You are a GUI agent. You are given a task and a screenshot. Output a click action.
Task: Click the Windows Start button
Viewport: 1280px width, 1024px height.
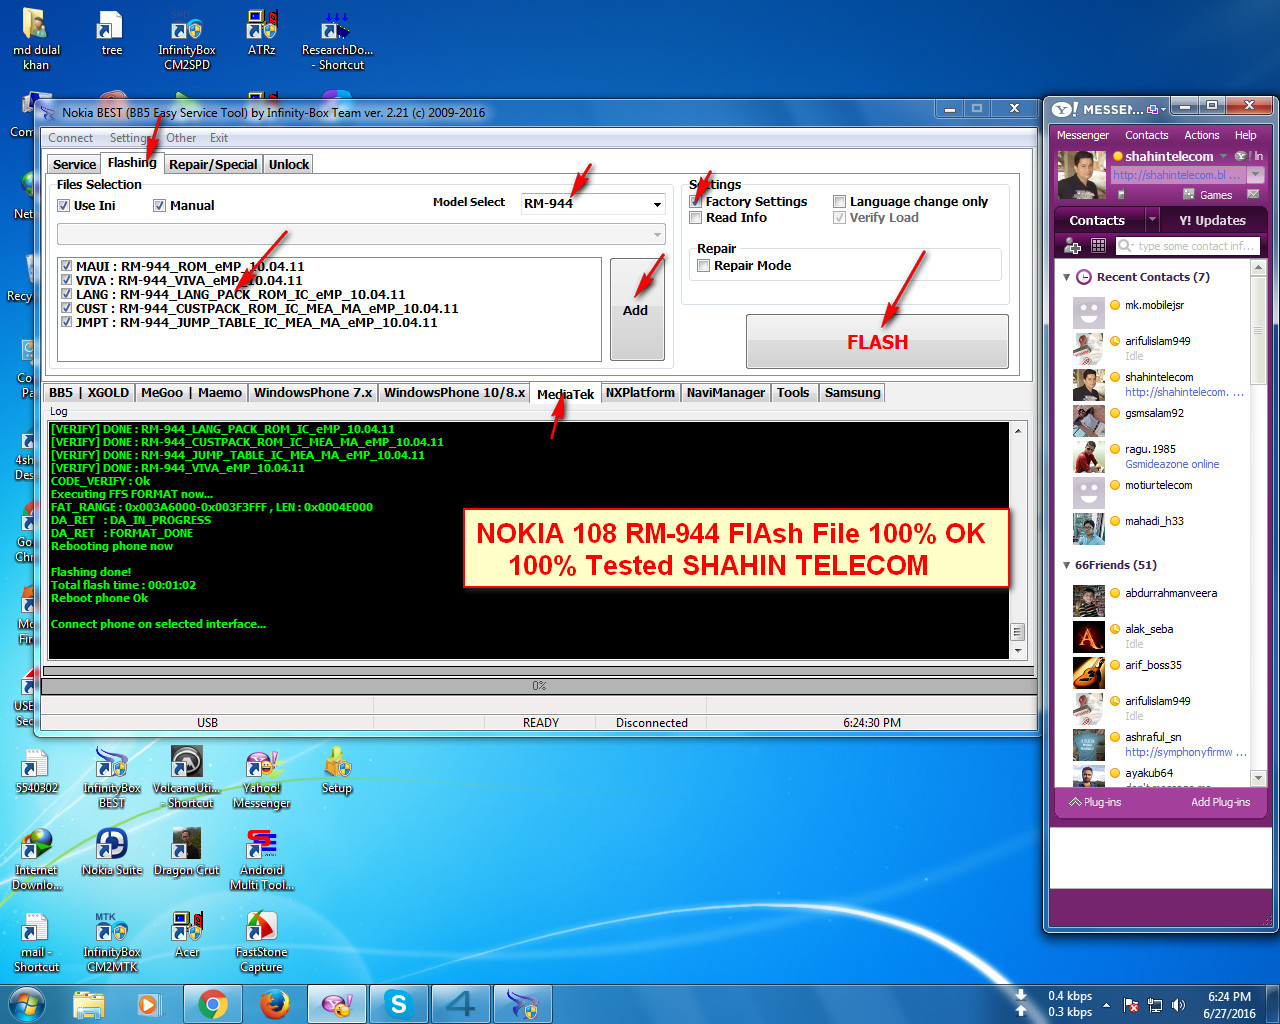pos(27,1004)
